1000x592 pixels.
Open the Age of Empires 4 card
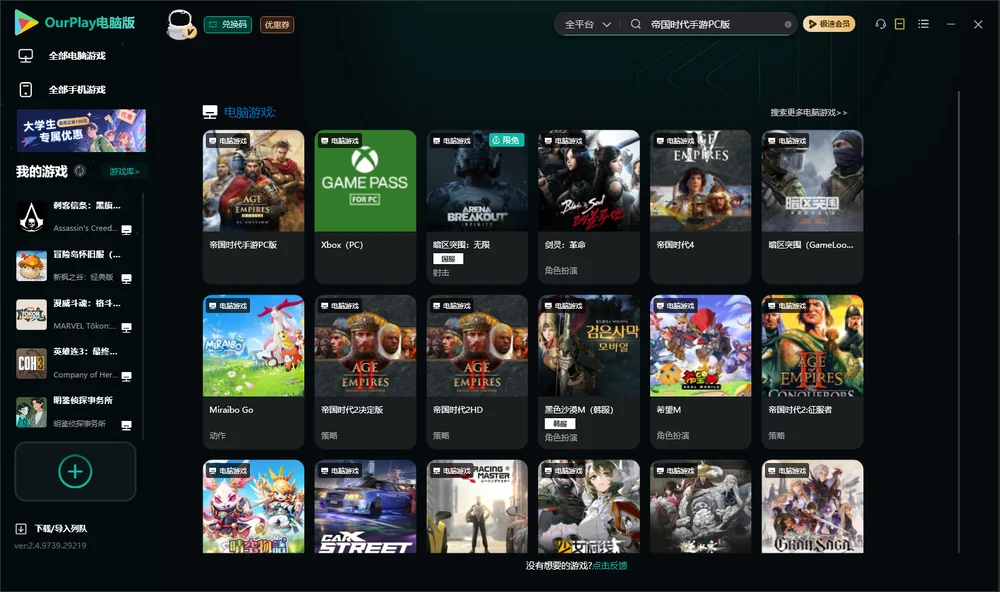click(x=700, y=207)
